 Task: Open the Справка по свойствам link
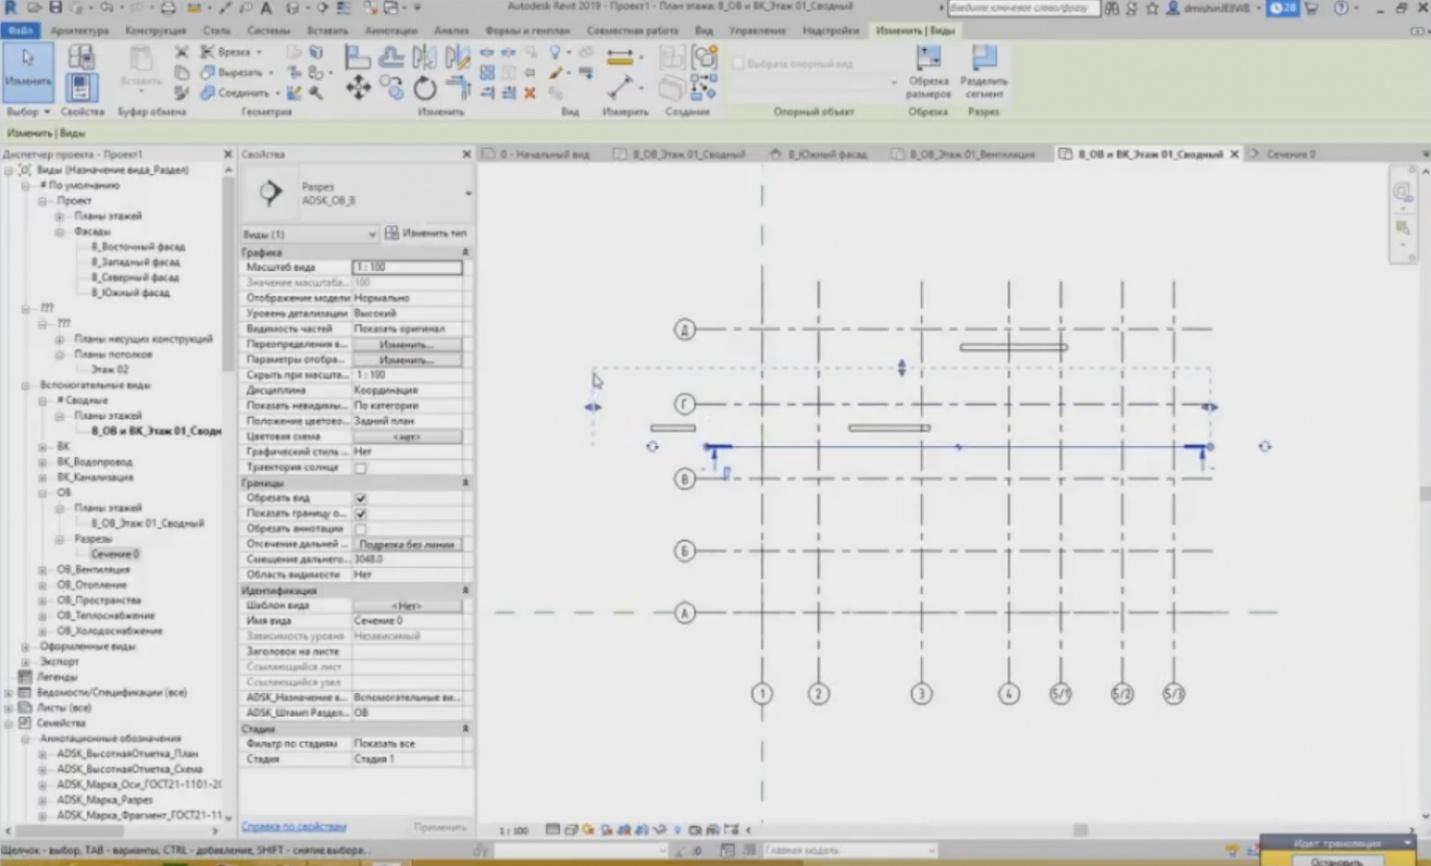(x=293, y=827)
